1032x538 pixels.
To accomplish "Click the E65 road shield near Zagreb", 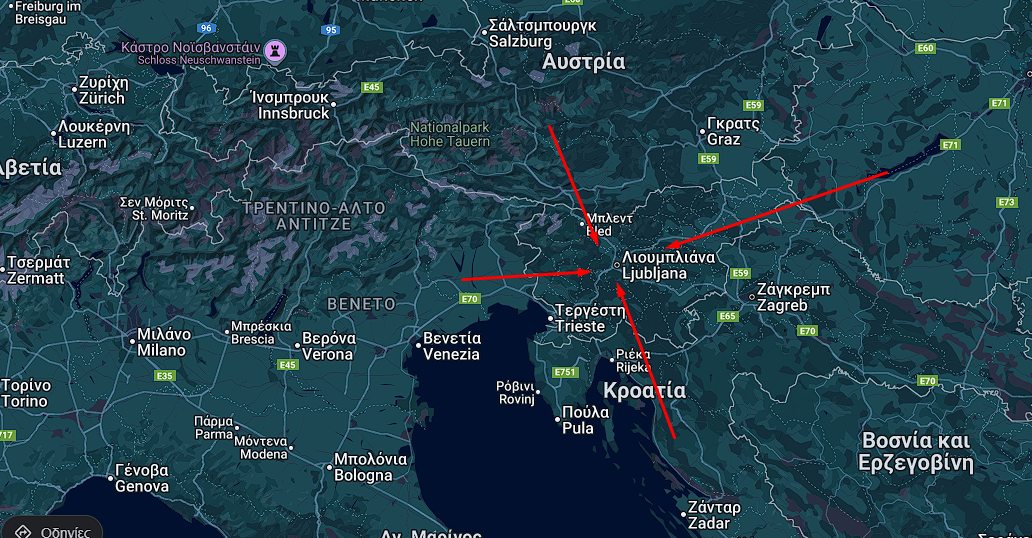I will pyautogui.click(x=727, y=316).
